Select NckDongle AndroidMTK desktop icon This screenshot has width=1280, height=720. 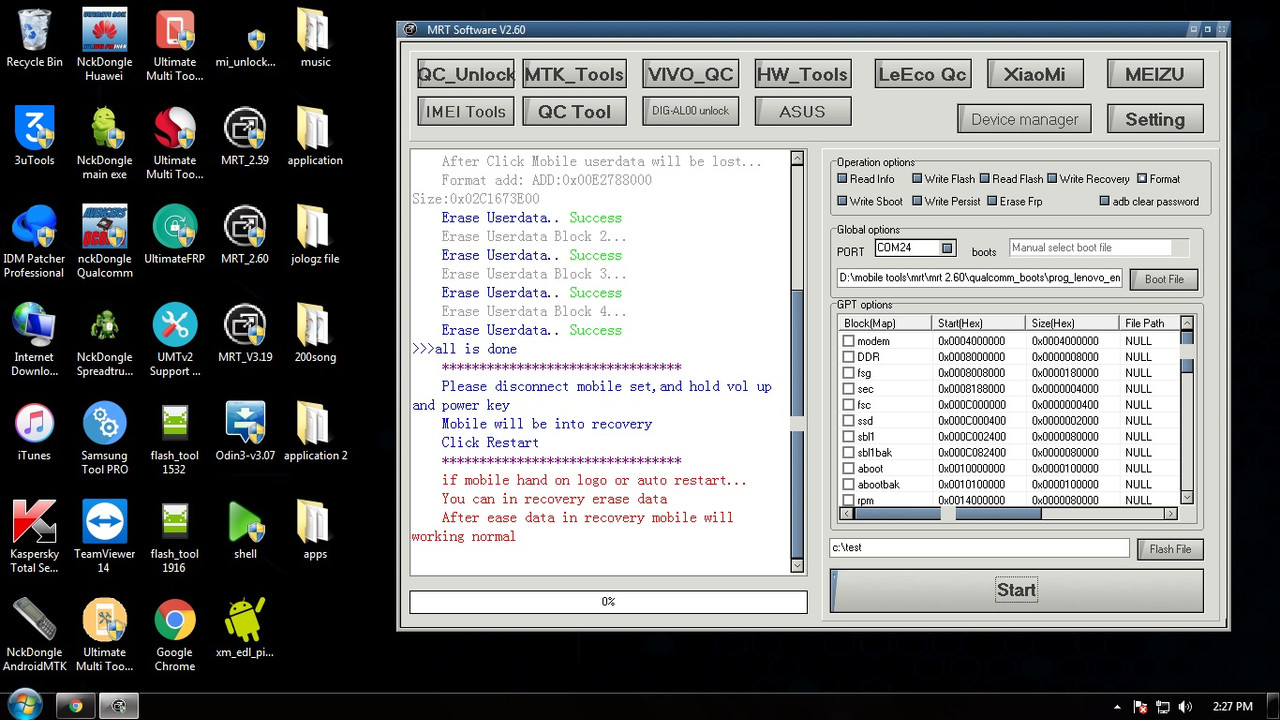pos(34,635)
